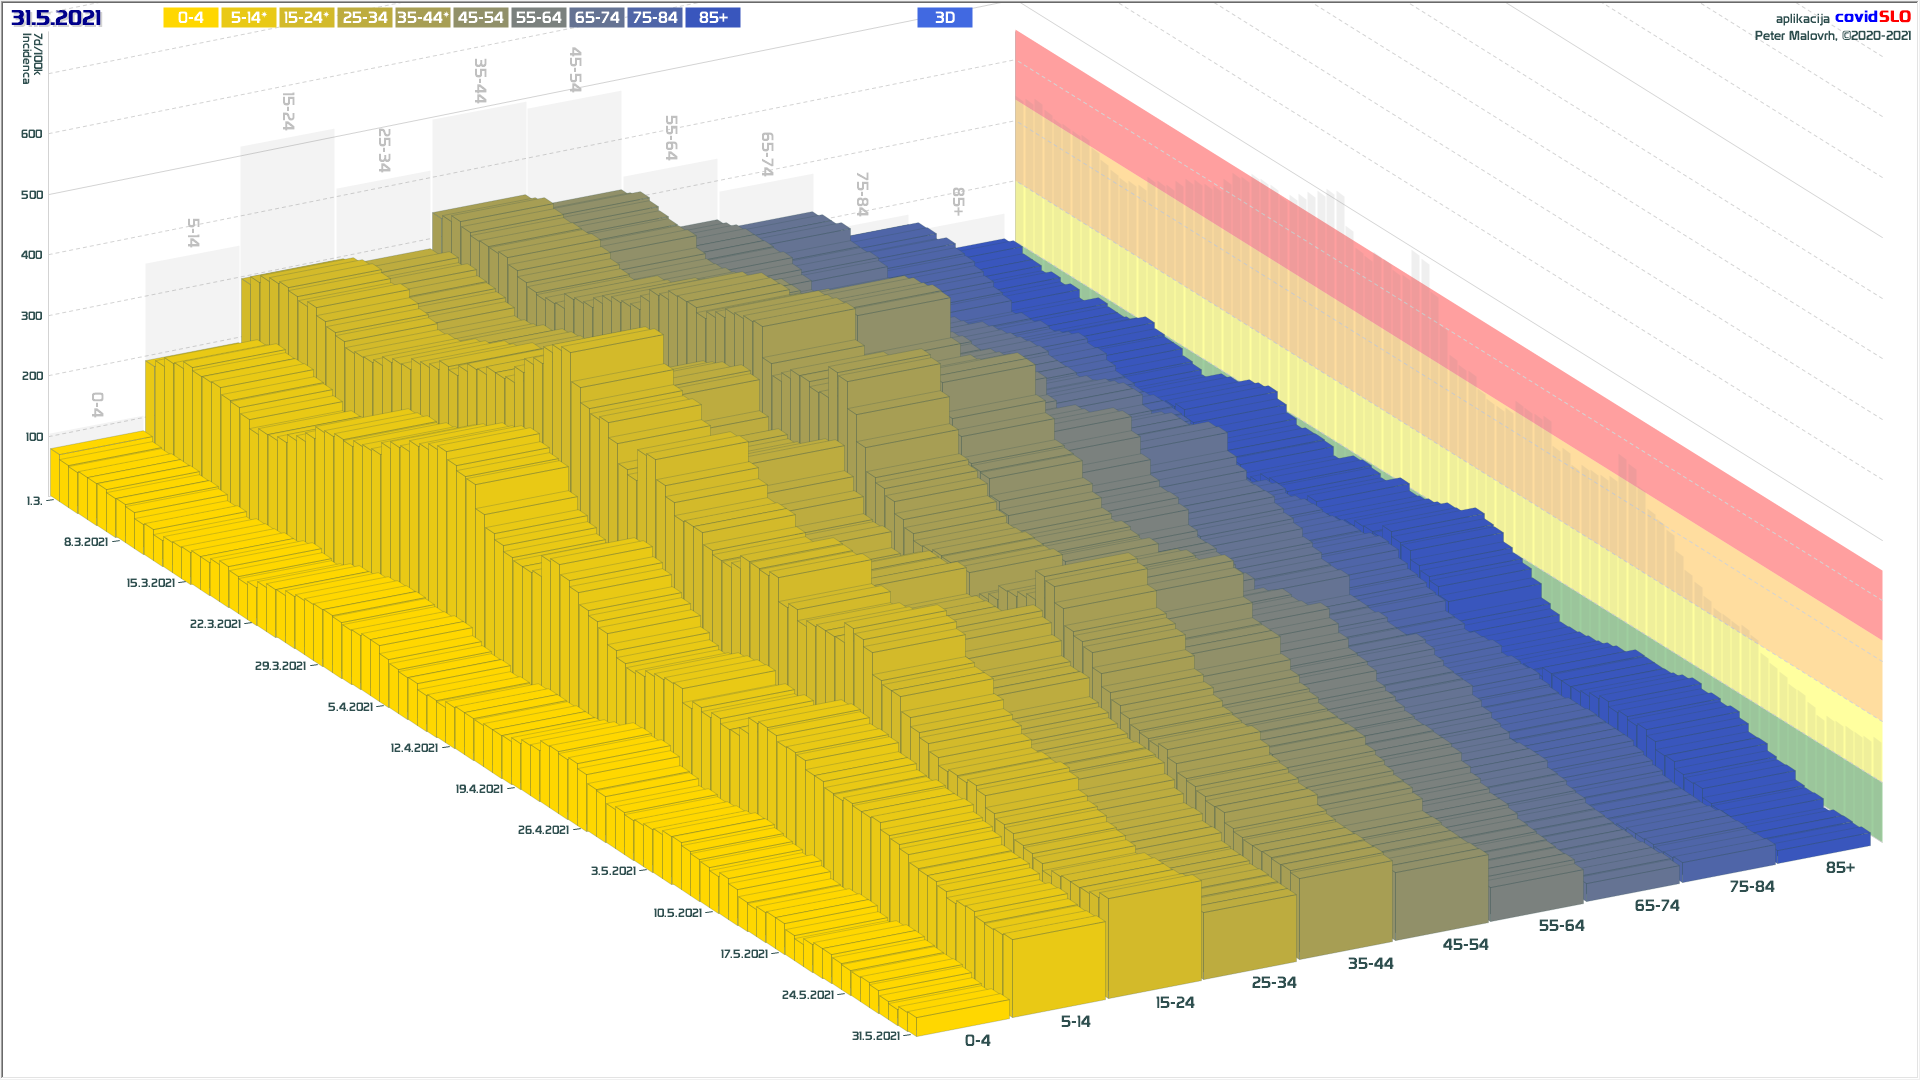Click the 35-44 axis label at bottom
Screen dimensions: 1920x1080
pos(1370,964)
